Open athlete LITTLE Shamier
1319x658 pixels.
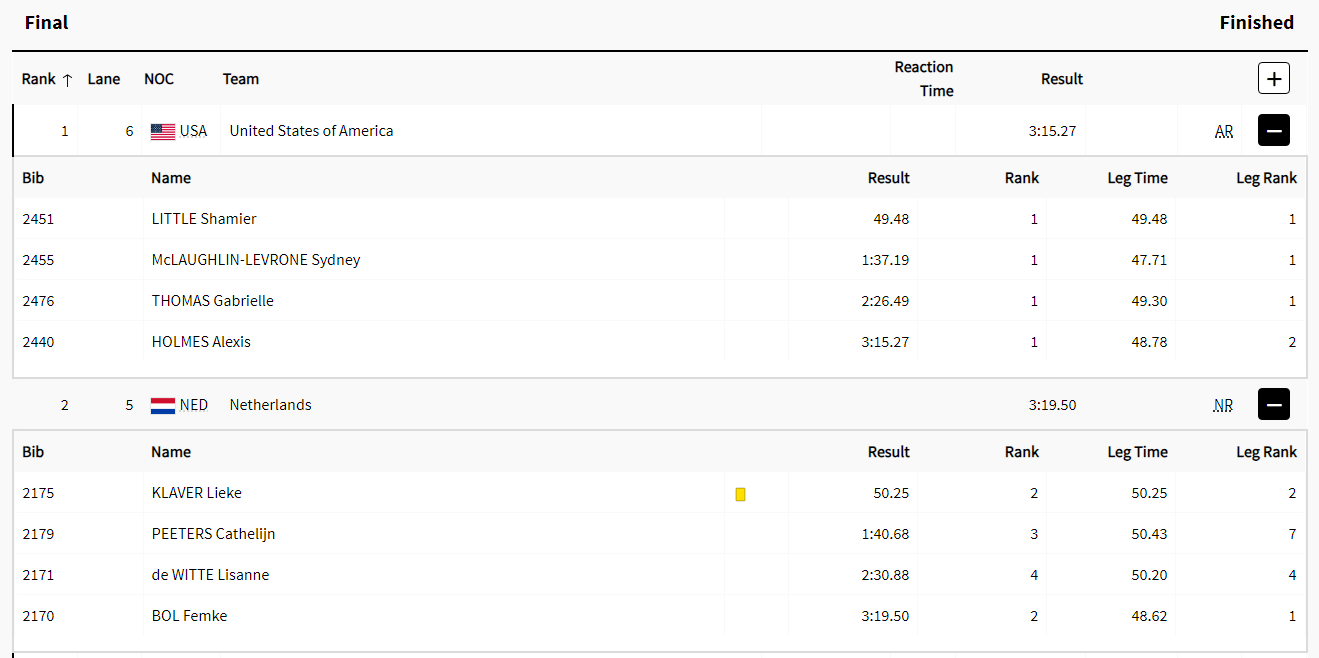(x=204, y=219)
